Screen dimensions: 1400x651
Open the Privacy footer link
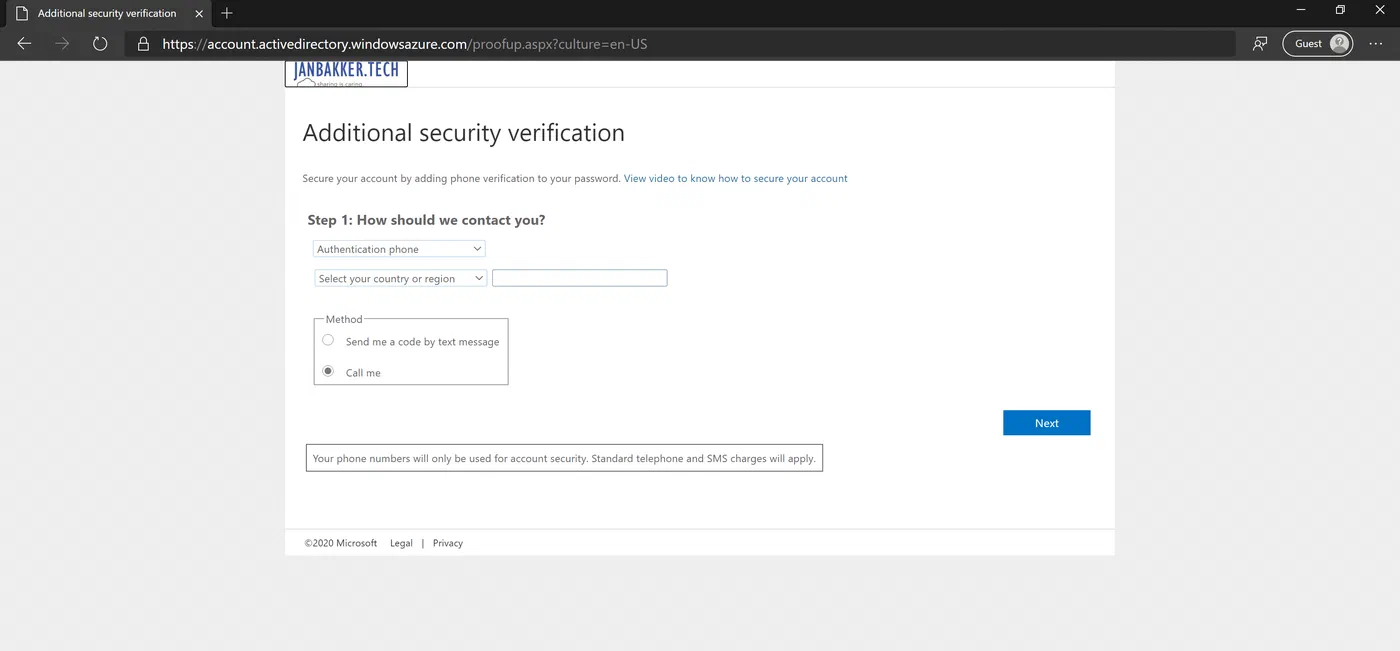coord(448,543)
